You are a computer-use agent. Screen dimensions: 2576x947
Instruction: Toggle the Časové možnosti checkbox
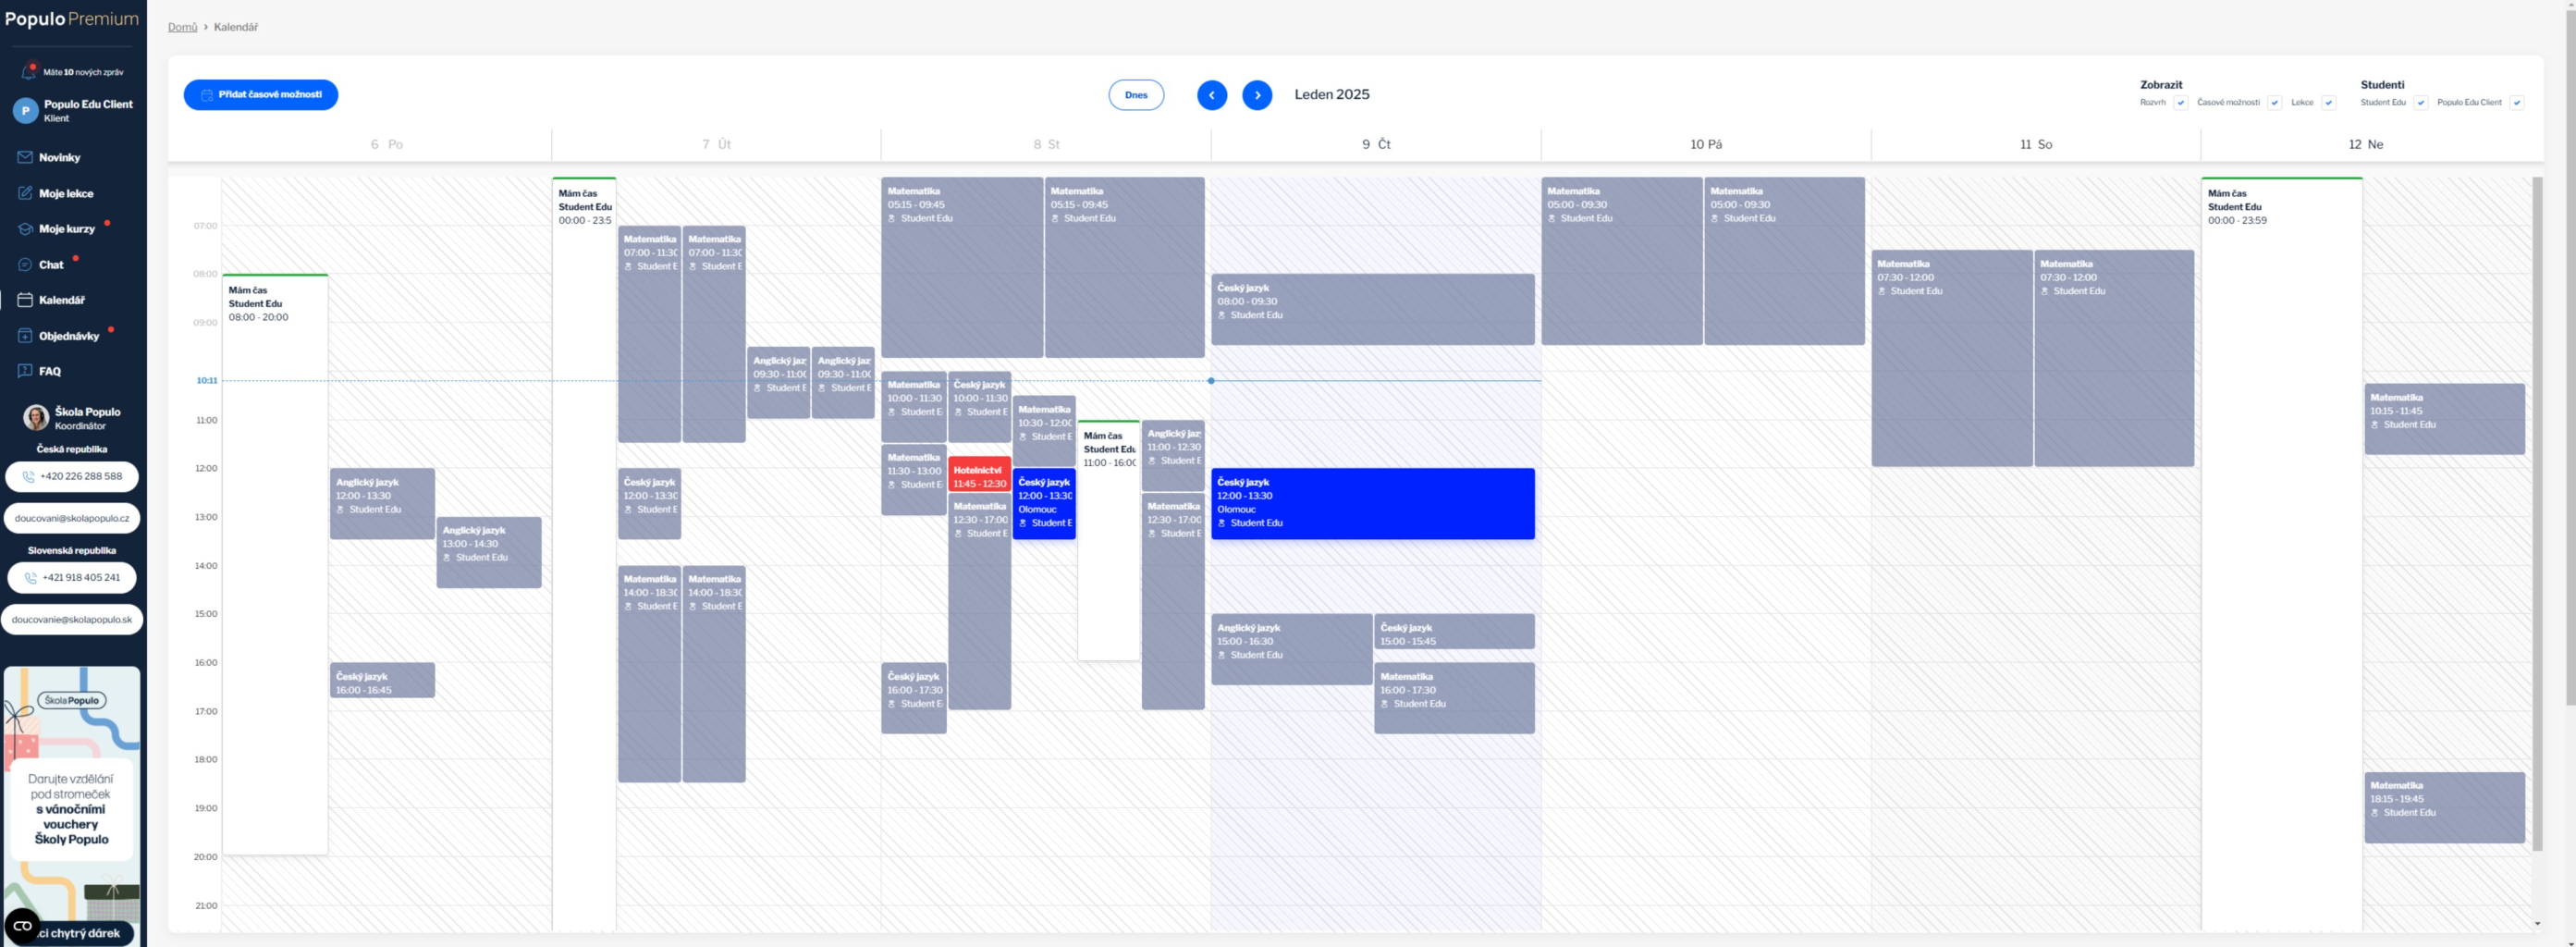pos(2274,103)
